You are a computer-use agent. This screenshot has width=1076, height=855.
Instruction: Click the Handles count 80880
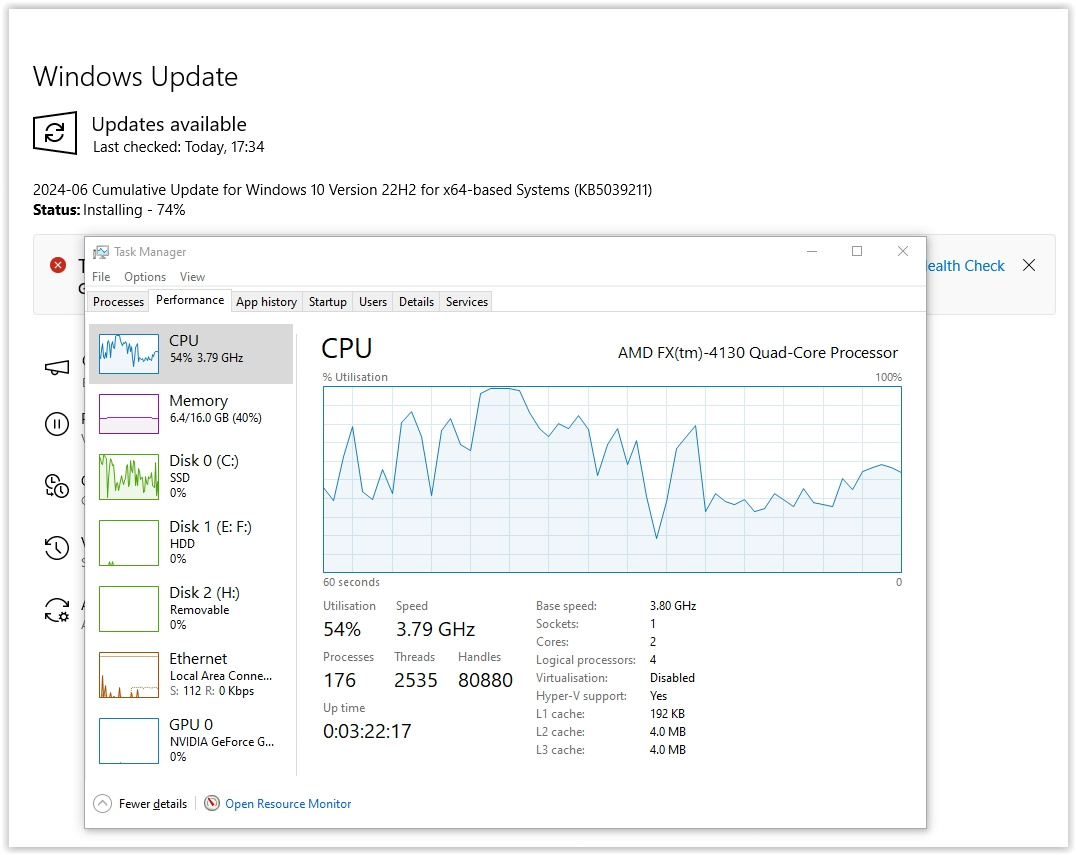tap(485, 680)
